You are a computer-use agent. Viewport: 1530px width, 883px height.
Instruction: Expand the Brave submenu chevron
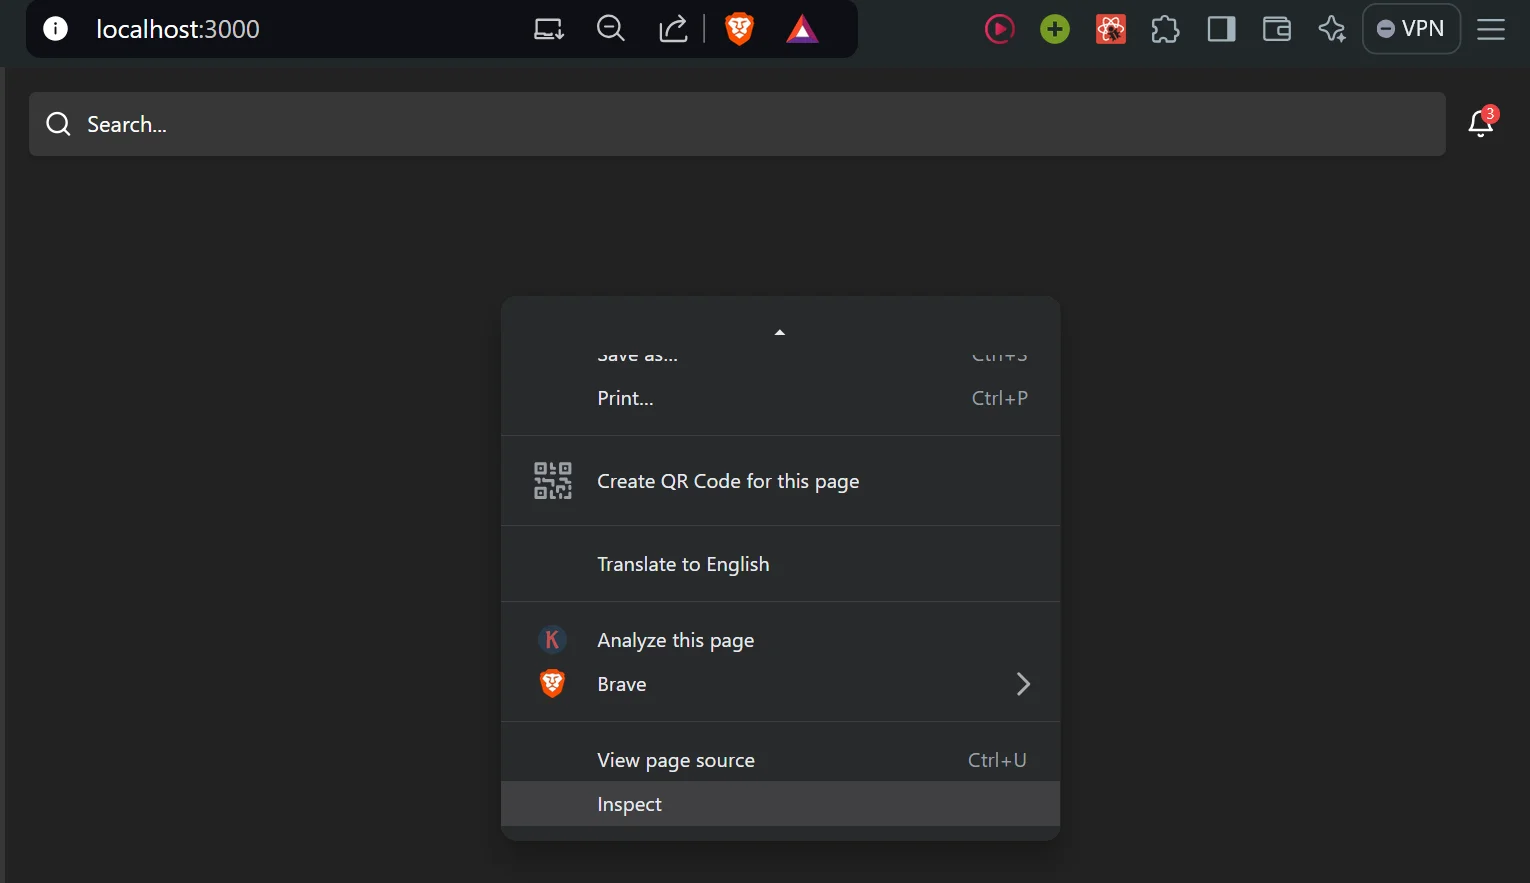pyautogui.click(x=1023, y=684)
